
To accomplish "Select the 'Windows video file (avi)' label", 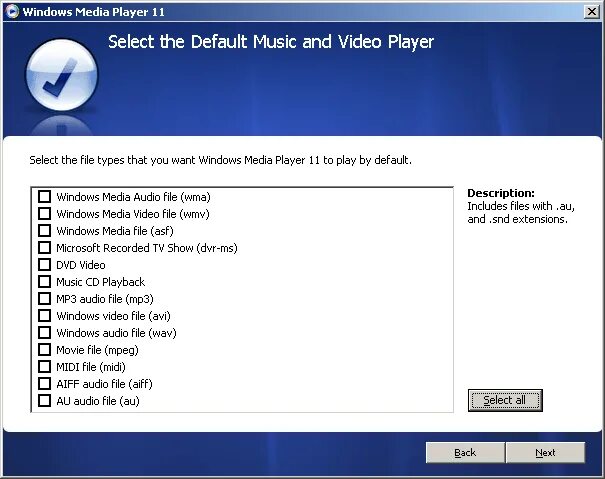I will (113, 316).
